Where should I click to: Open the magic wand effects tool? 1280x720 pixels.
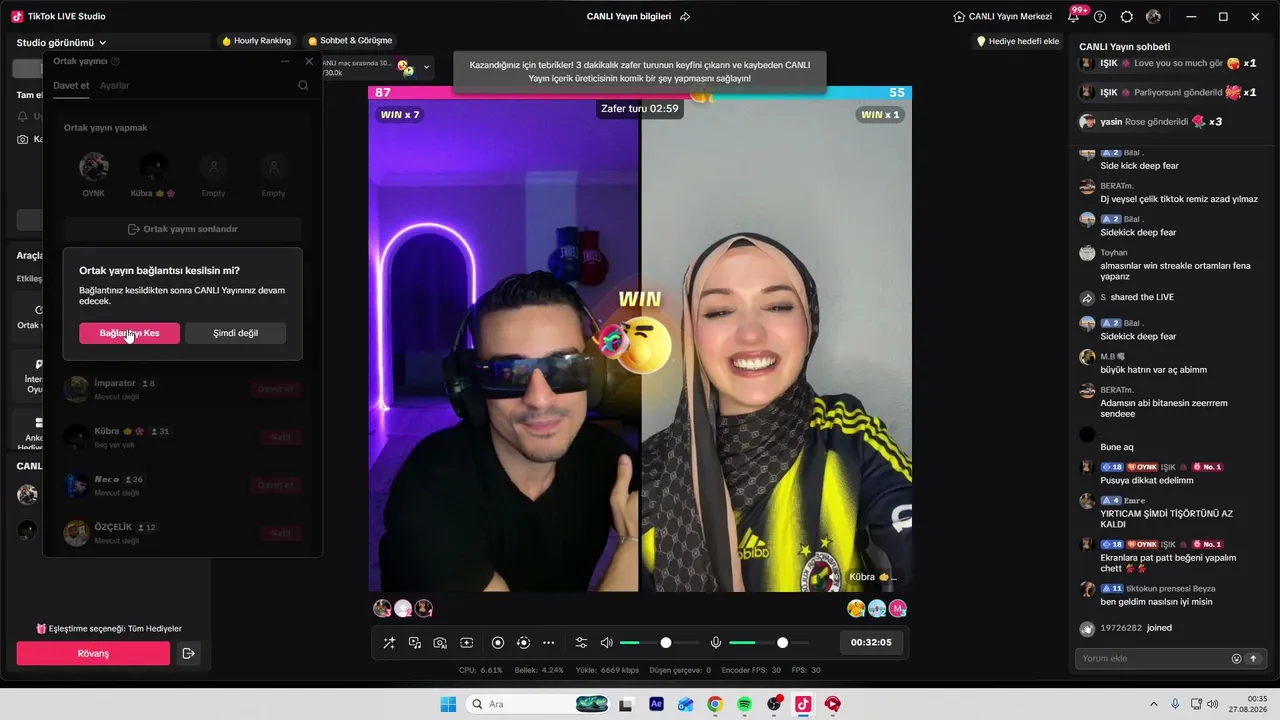[x=389, y=643]
